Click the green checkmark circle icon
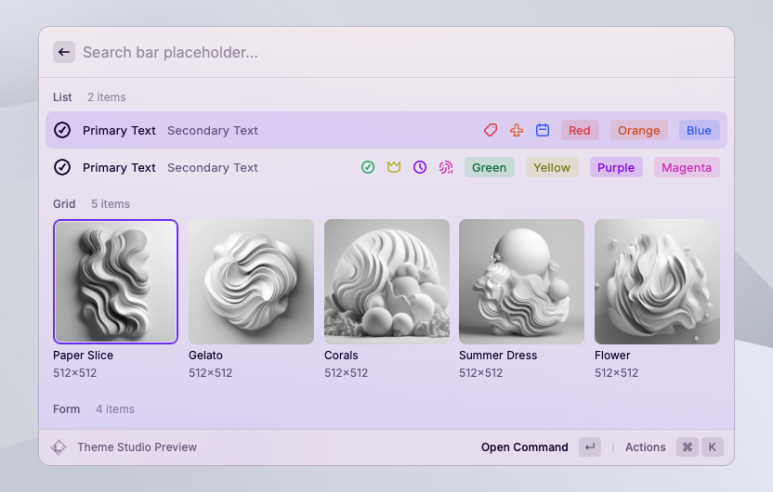Image resolution: width=773 pixels, height=492 pixels. (x=368, y=168)
